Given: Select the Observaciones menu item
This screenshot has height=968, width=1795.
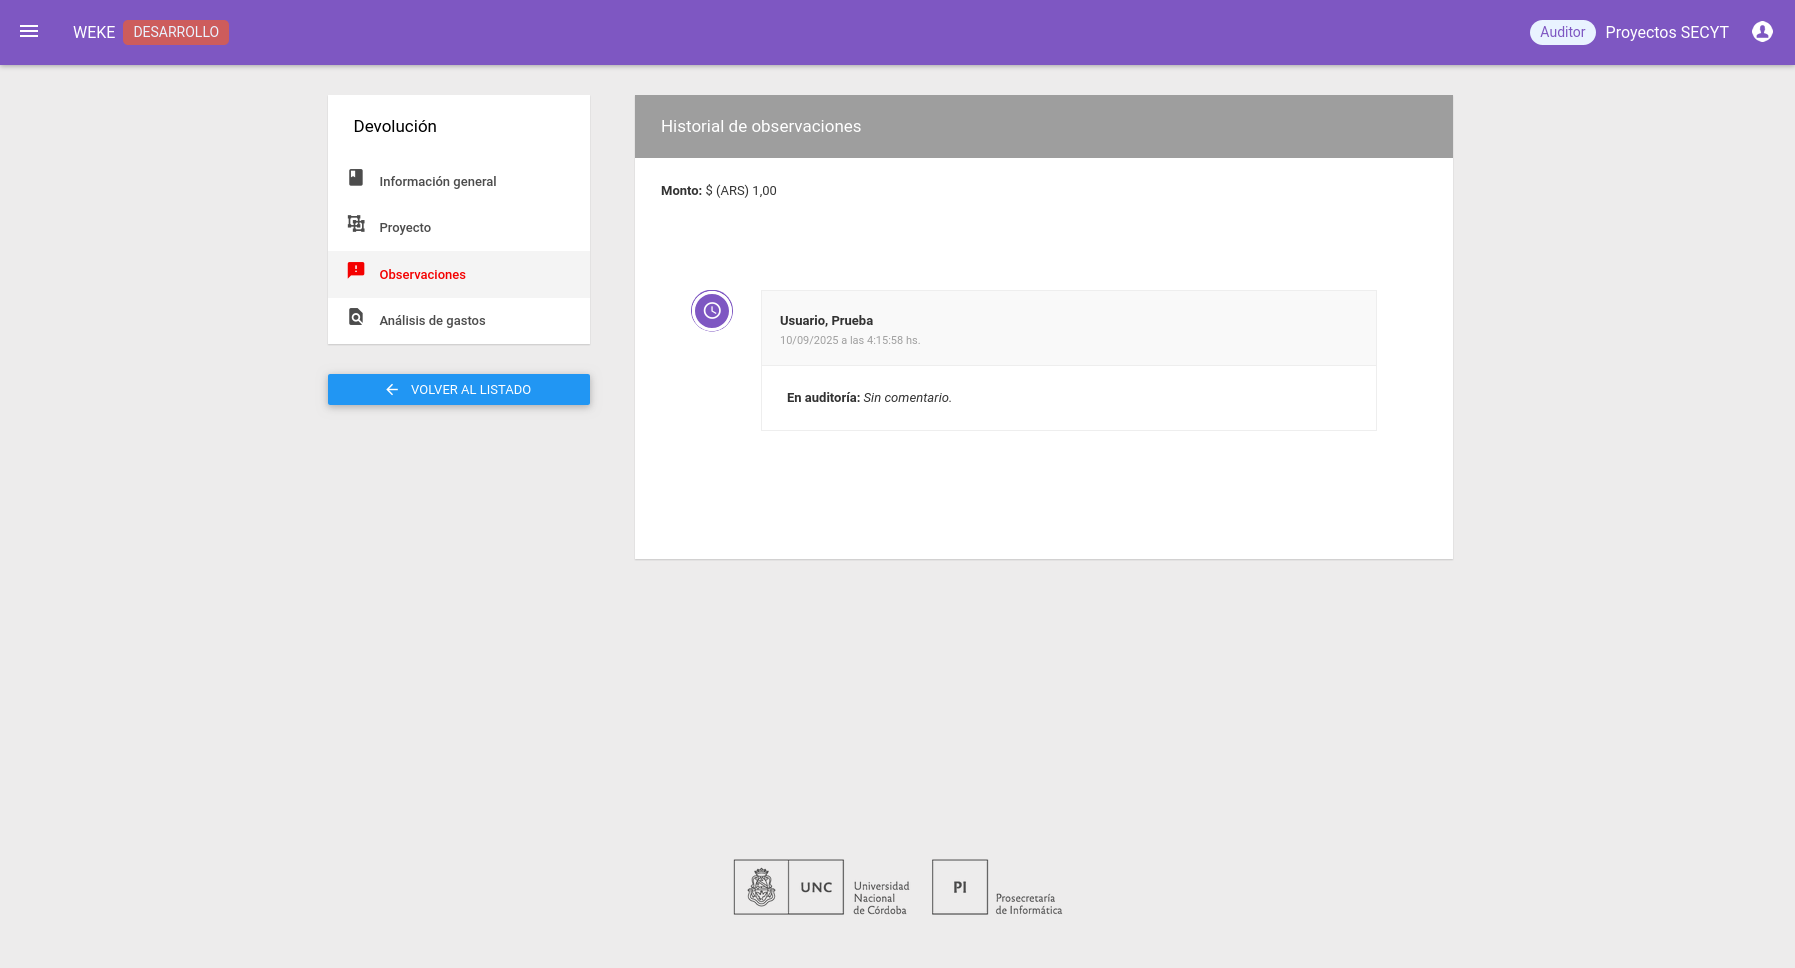Looking at the screenshot, I should click(x=422, y=275).
